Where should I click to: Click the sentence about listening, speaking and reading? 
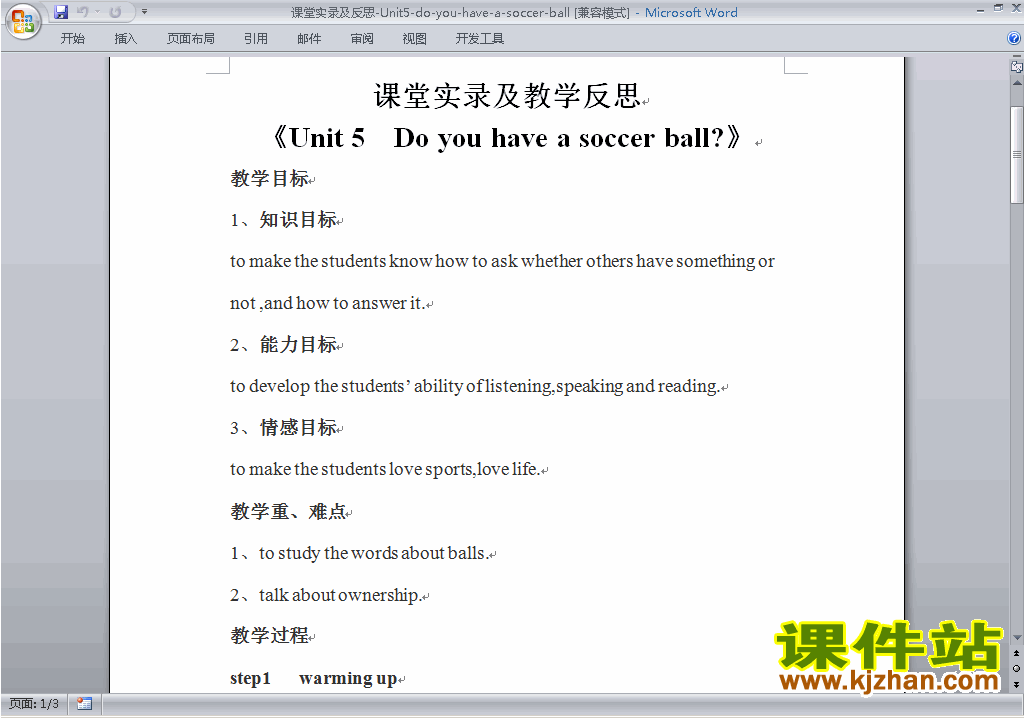tap(475, 386)
